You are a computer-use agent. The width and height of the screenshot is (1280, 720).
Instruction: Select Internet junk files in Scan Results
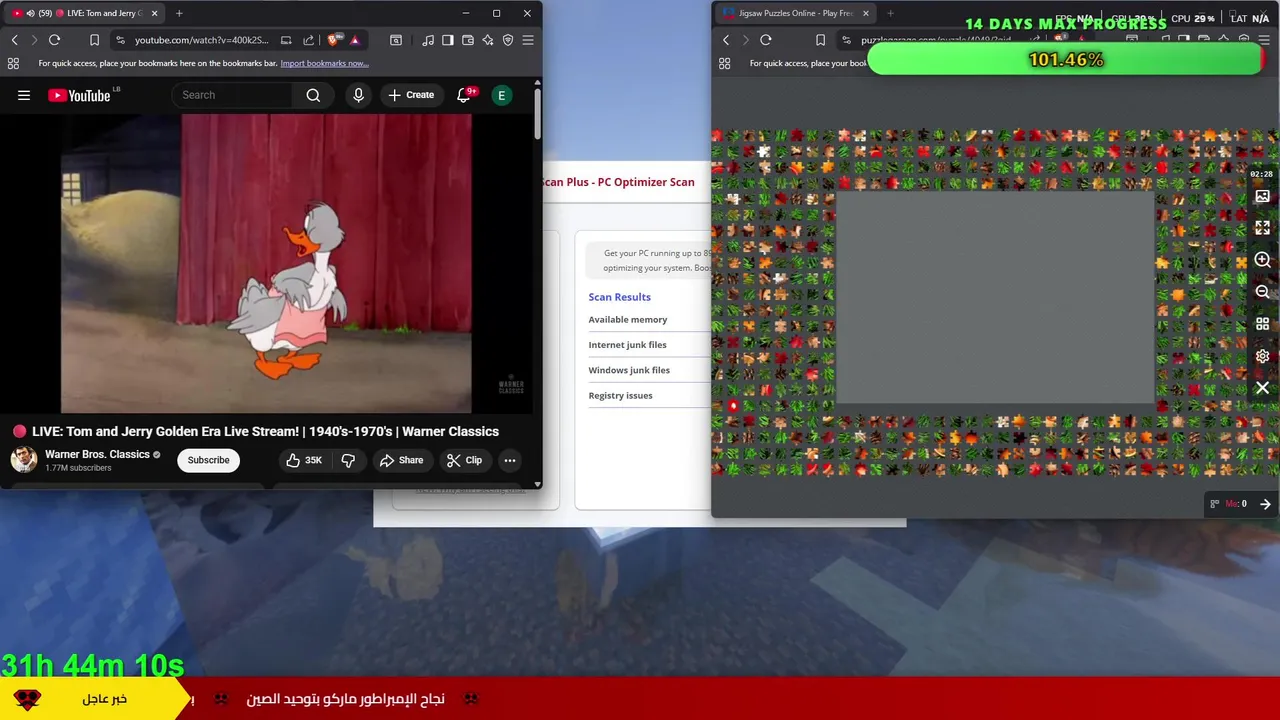(627, 345)
